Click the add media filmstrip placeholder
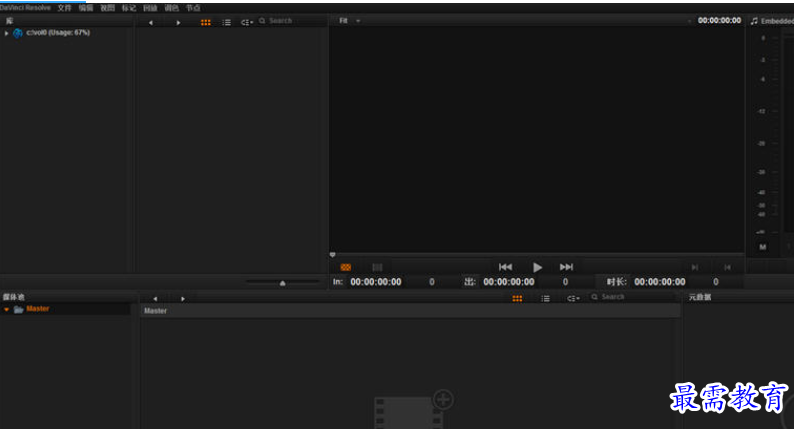The width and height of the screenshot is (794, 429). [413, 409]
